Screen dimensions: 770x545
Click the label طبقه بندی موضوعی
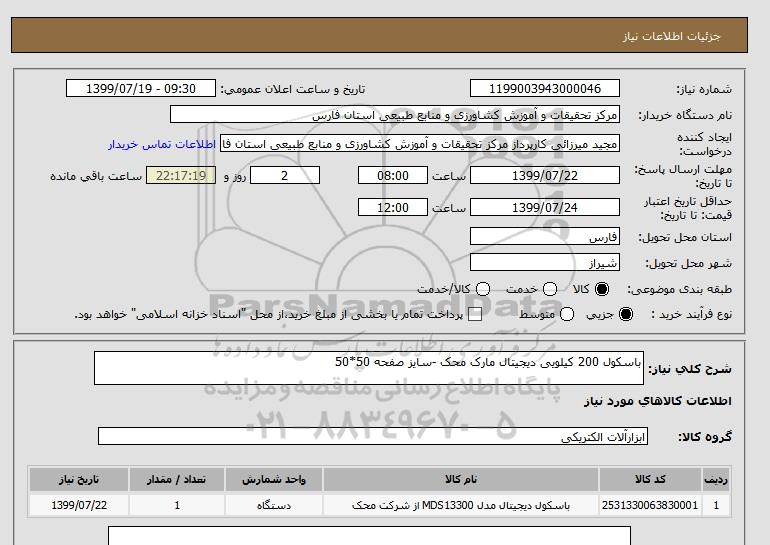[680, 290]
